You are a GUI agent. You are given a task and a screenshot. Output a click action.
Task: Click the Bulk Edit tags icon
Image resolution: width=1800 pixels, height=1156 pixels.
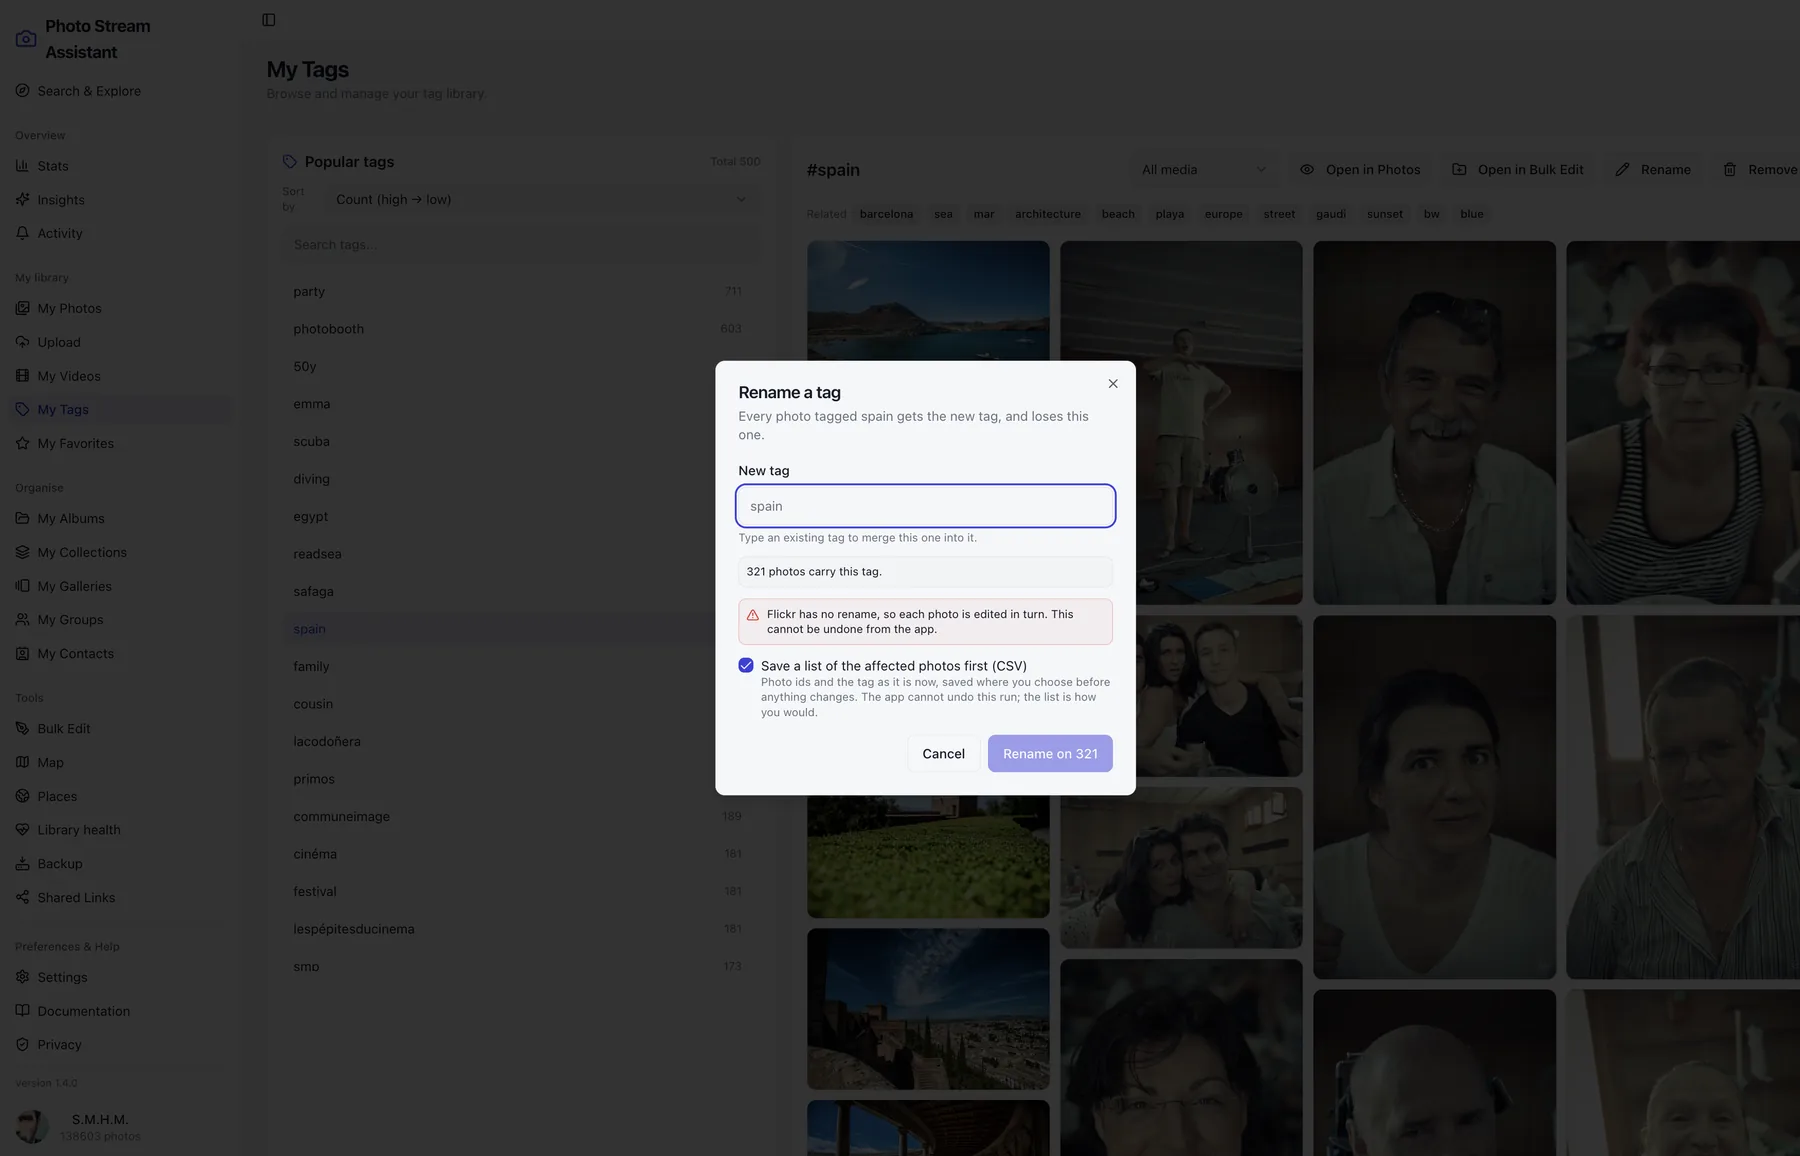22,728
